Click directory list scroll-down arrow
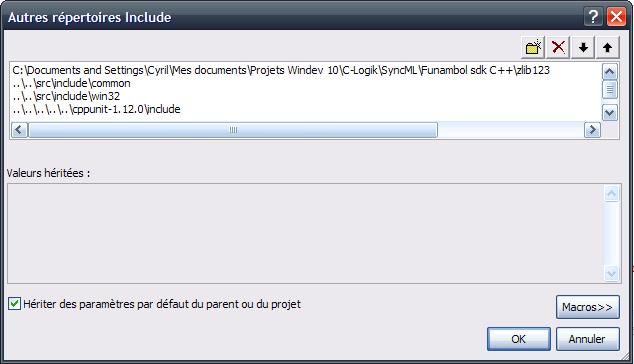634x364 pixels. pos(610,112)
